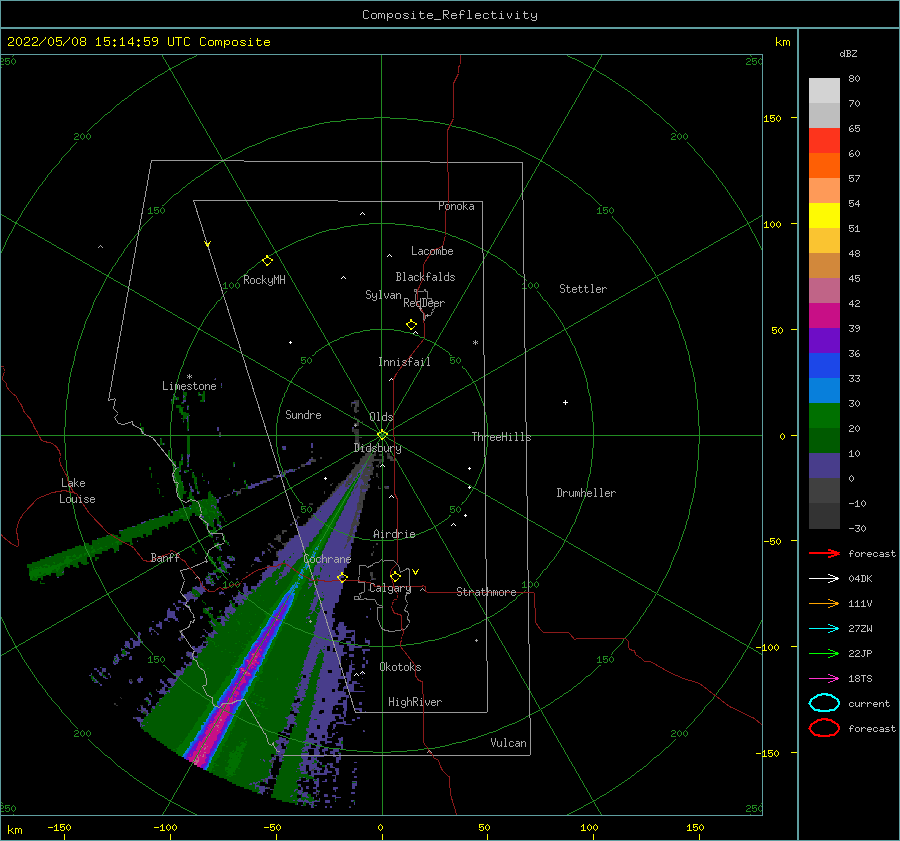This screenshot has width=900, height=841.
Task: Click the yellow diamond marker near RedDeer
Action: (411, 325)
